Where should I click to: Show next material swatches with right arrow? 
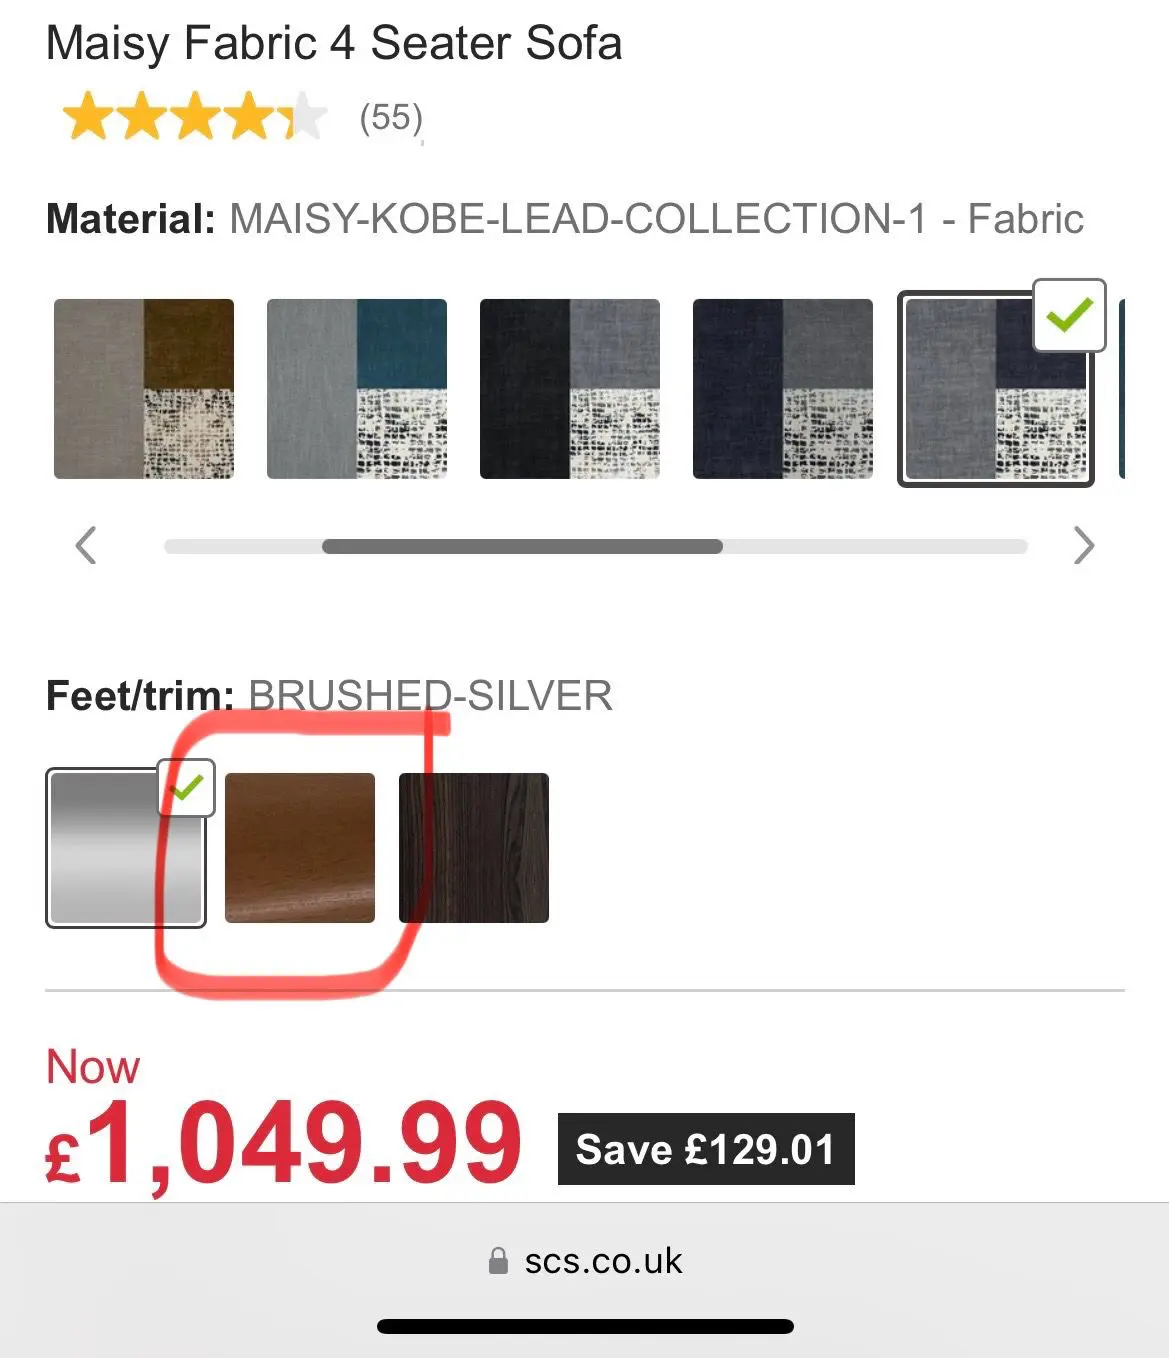[1084, 545]
